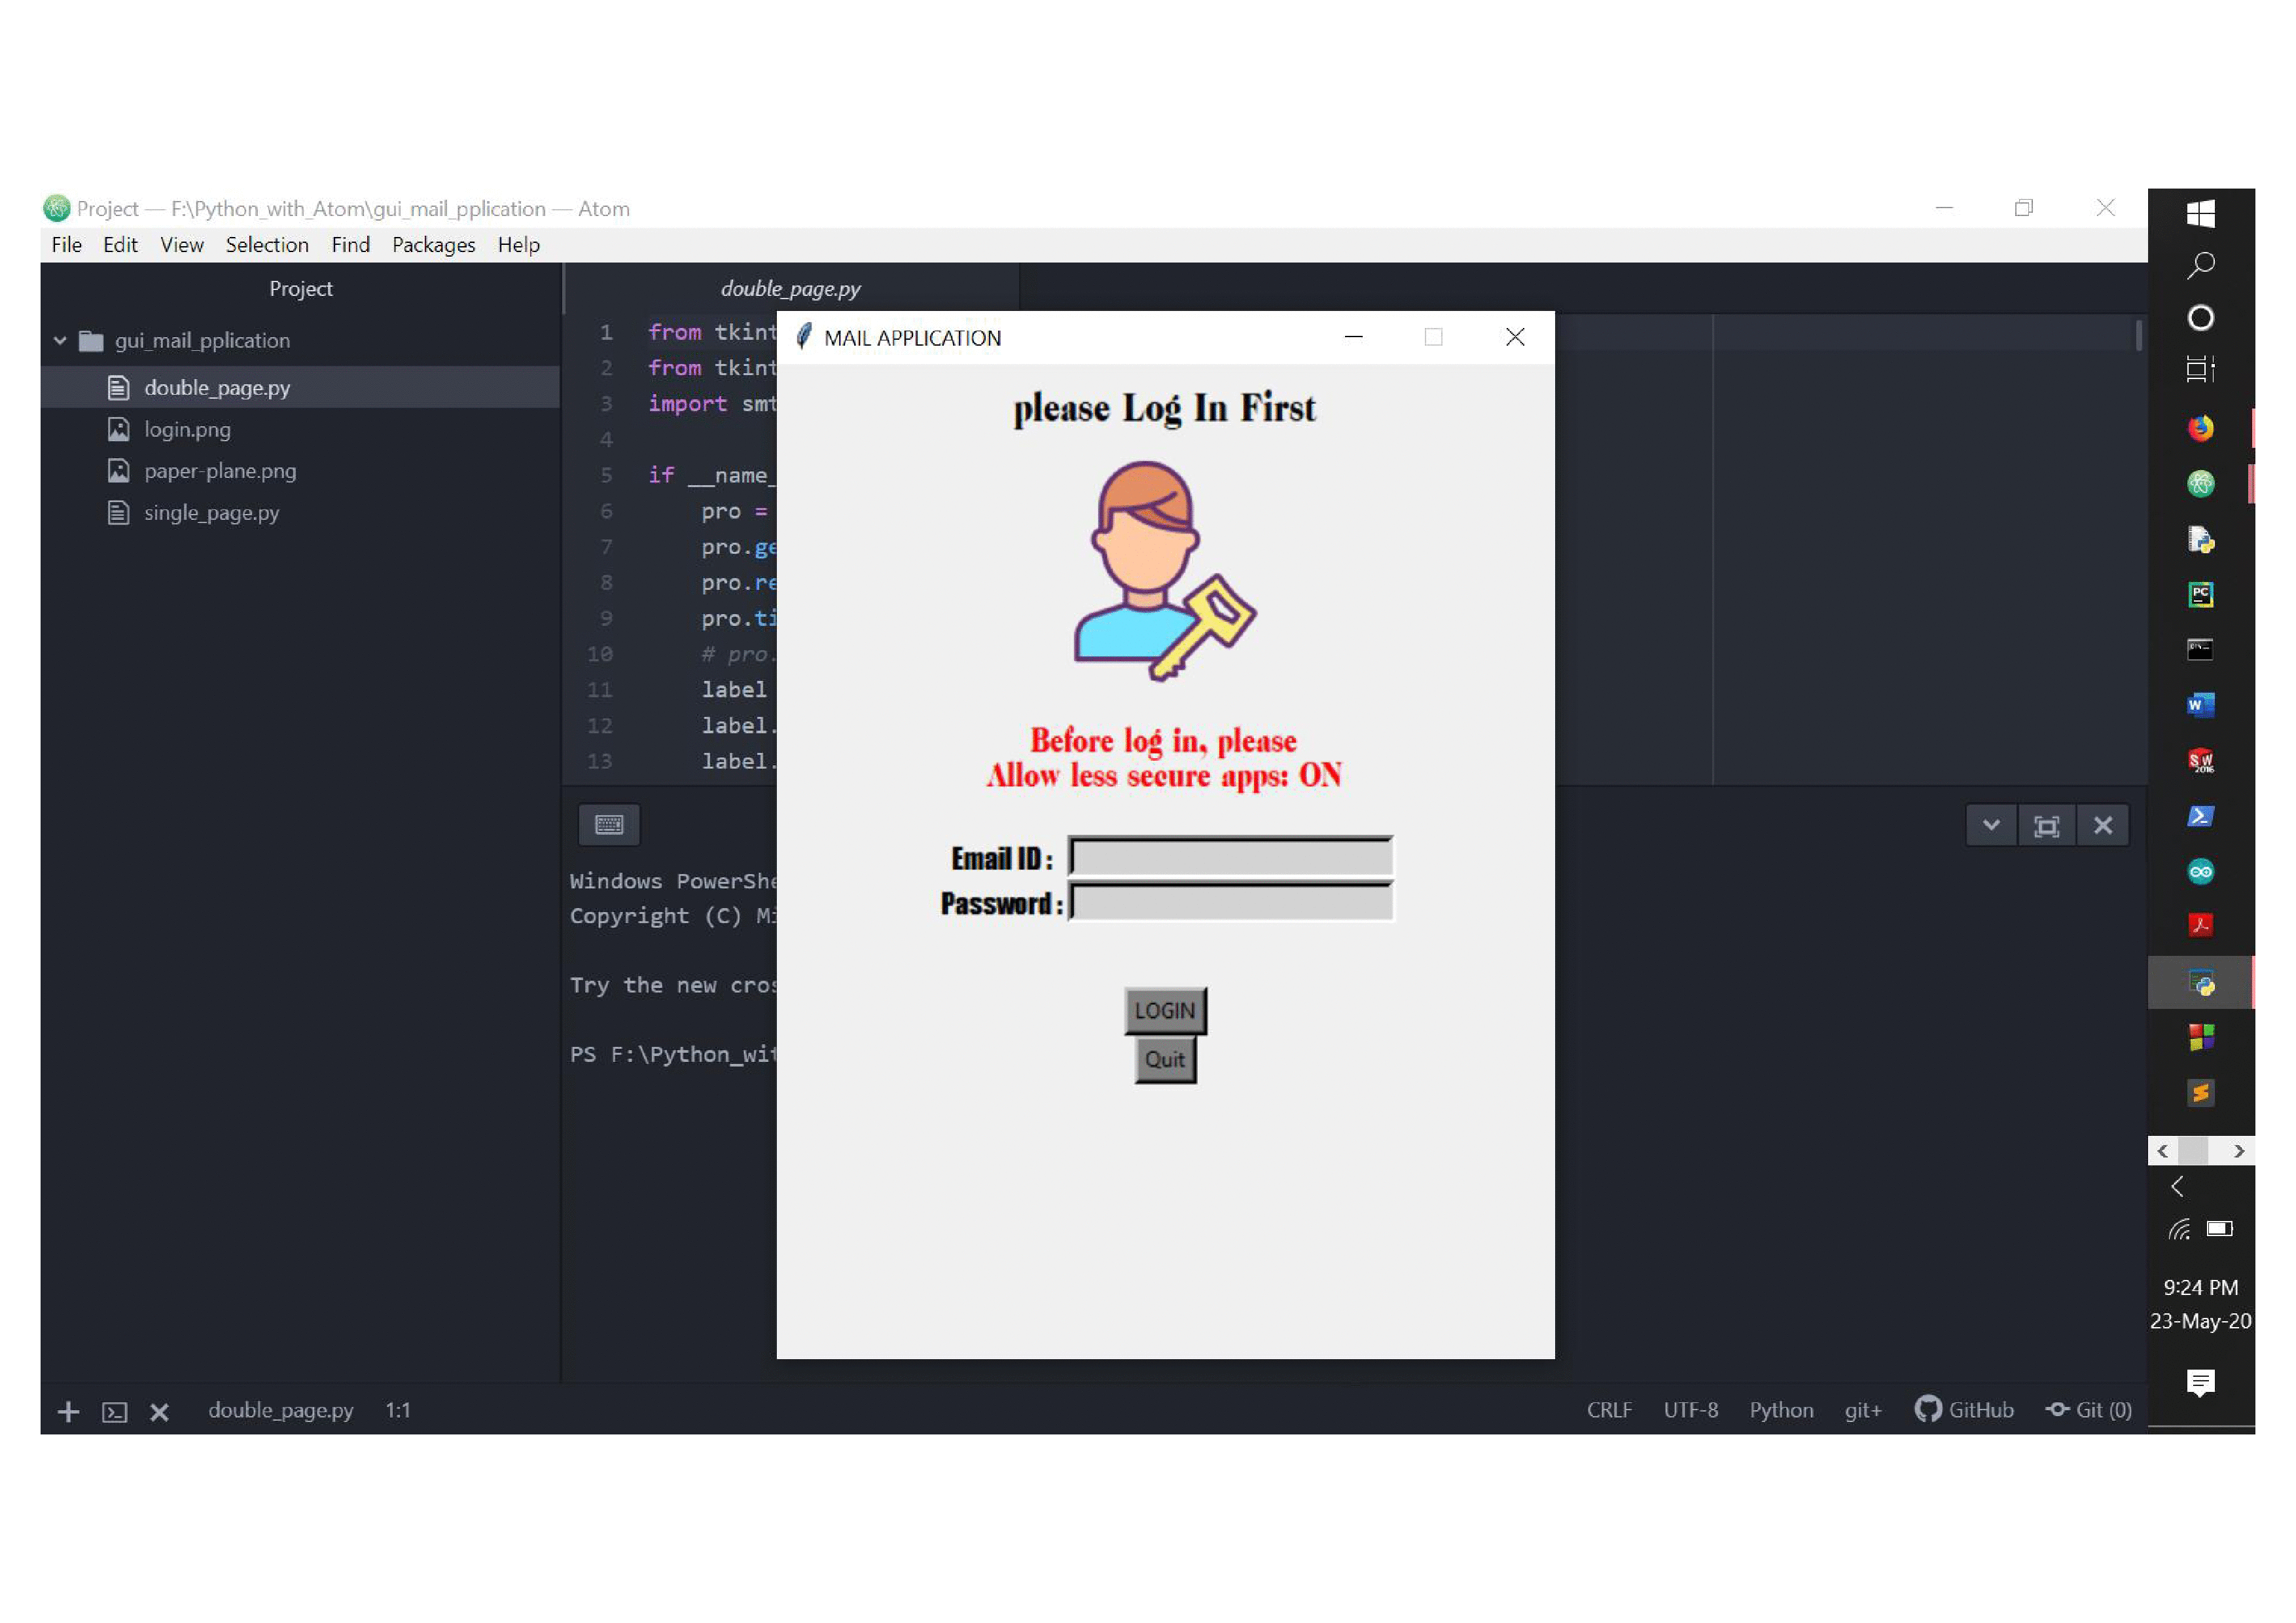
Task: Close the terminal using the X icon
Action: 2103,825
